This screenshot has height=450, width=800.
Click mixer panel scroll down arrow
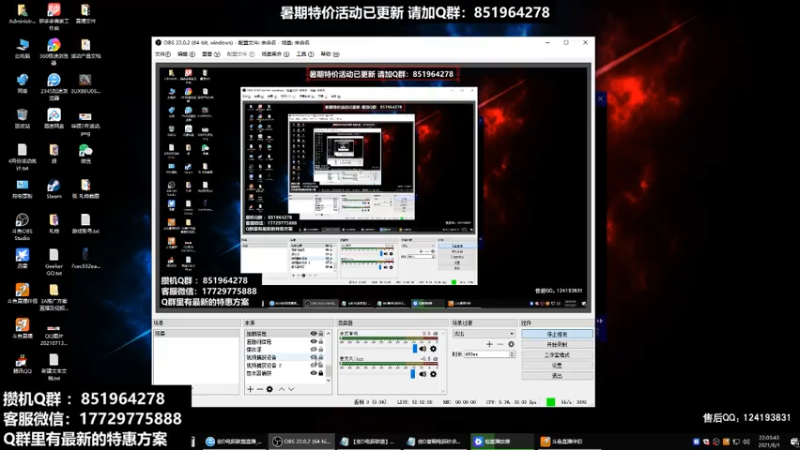pyautogui.click(x=442, y=391)
